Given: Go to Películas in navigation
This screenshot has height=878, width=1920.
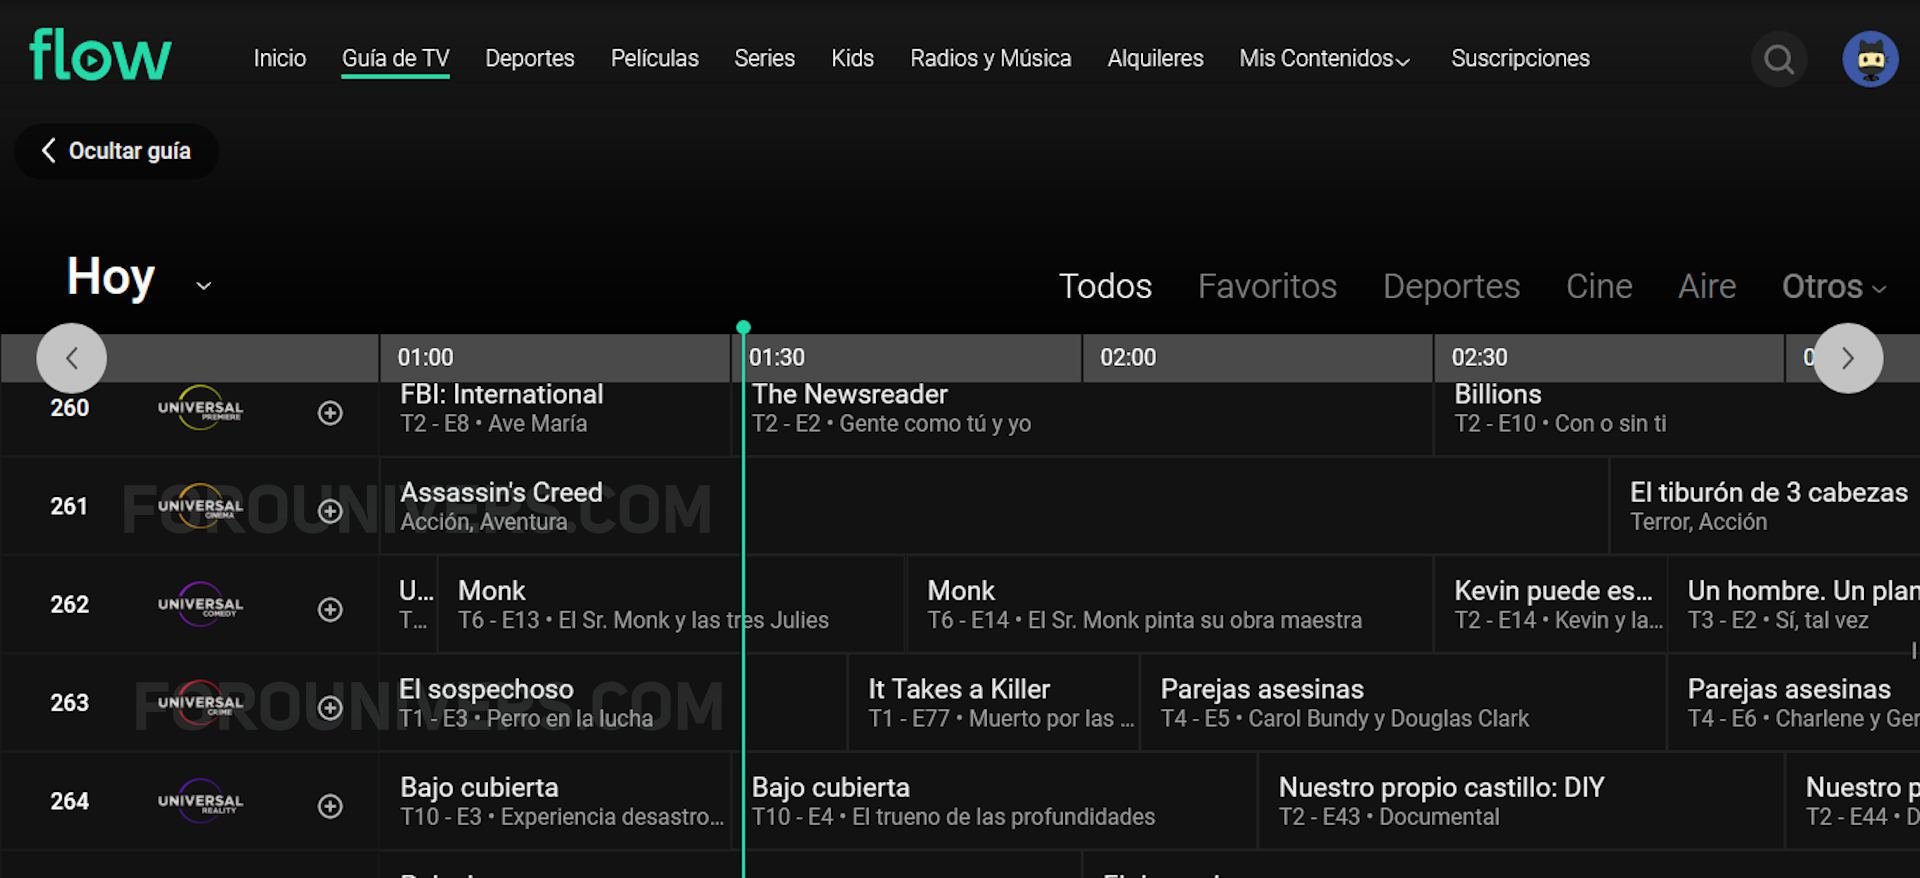Looking at the screenshot, I should 654,59.
